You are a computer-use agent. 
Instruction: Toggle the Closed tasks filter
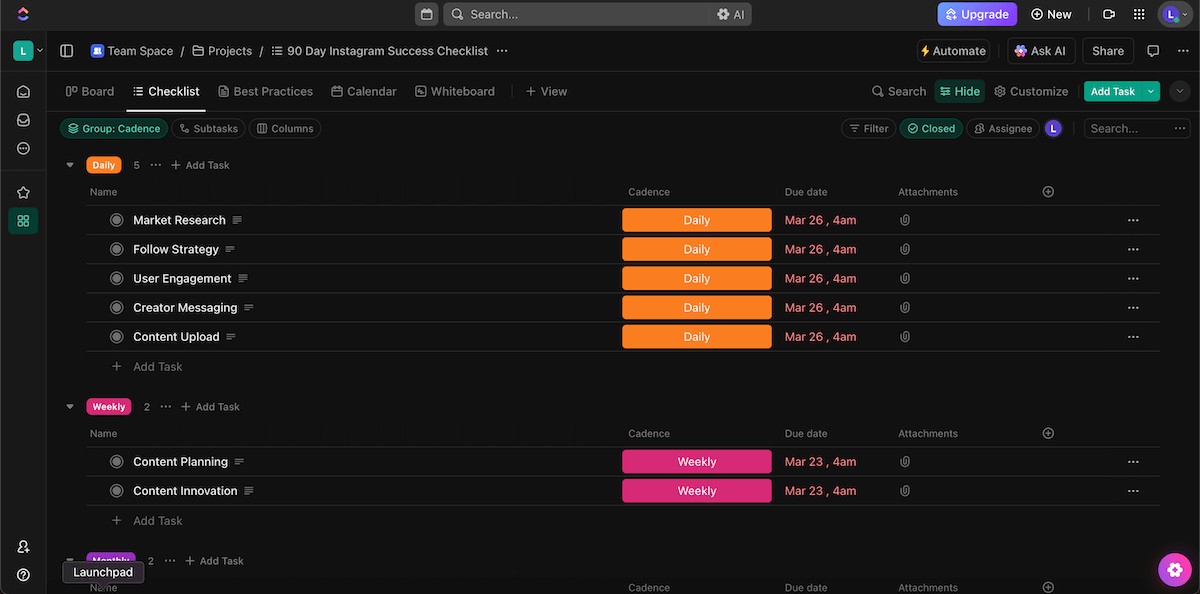pos(930,128)
